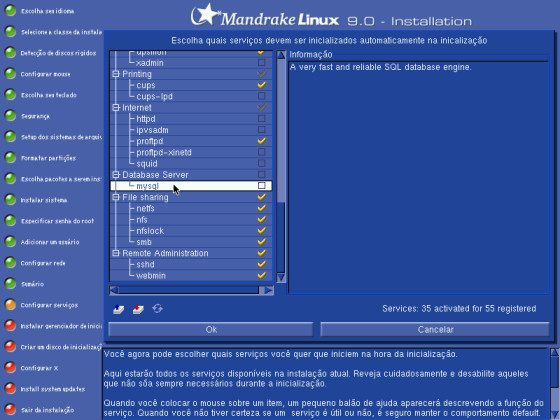
Task: Click red ball beside Configurar X
Action: pos(10,368)
